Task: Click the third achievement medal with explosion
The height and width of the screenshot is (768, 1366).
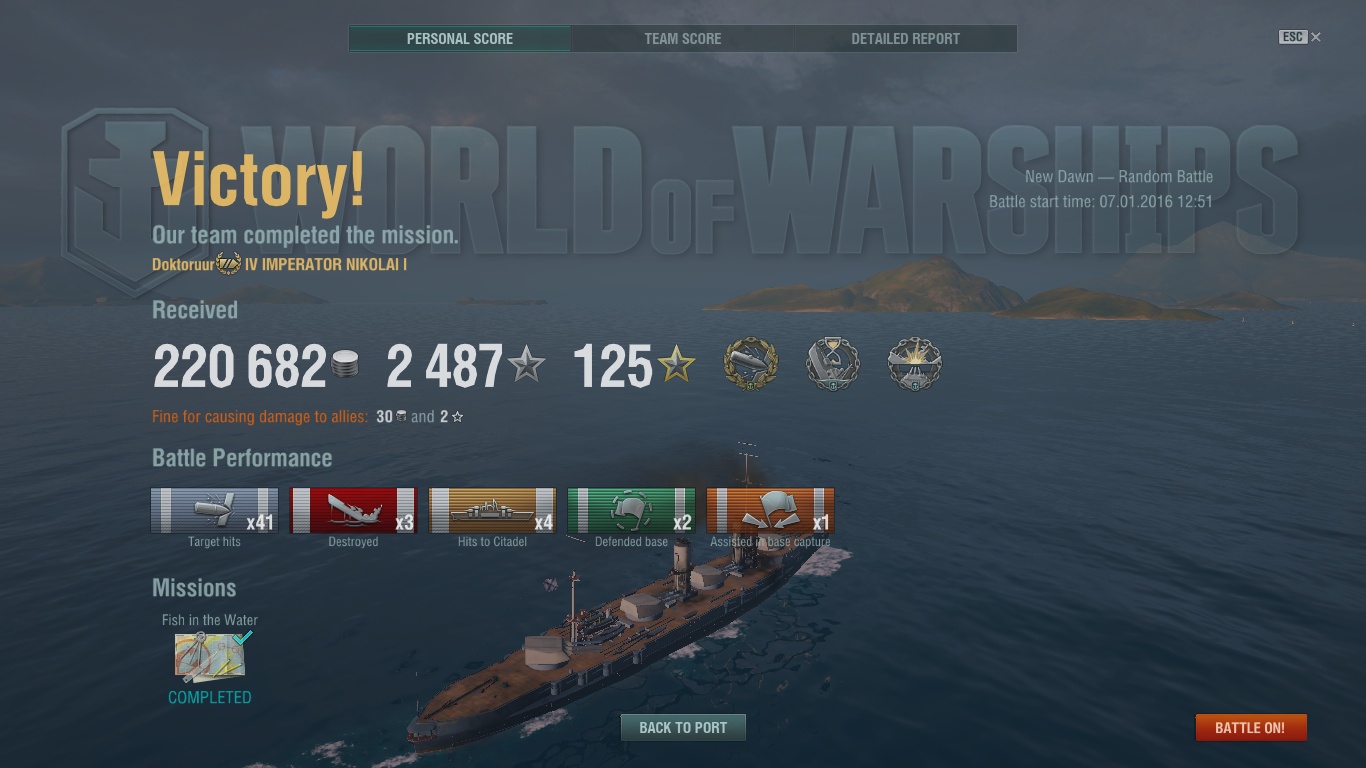Action: click(915, 365)
